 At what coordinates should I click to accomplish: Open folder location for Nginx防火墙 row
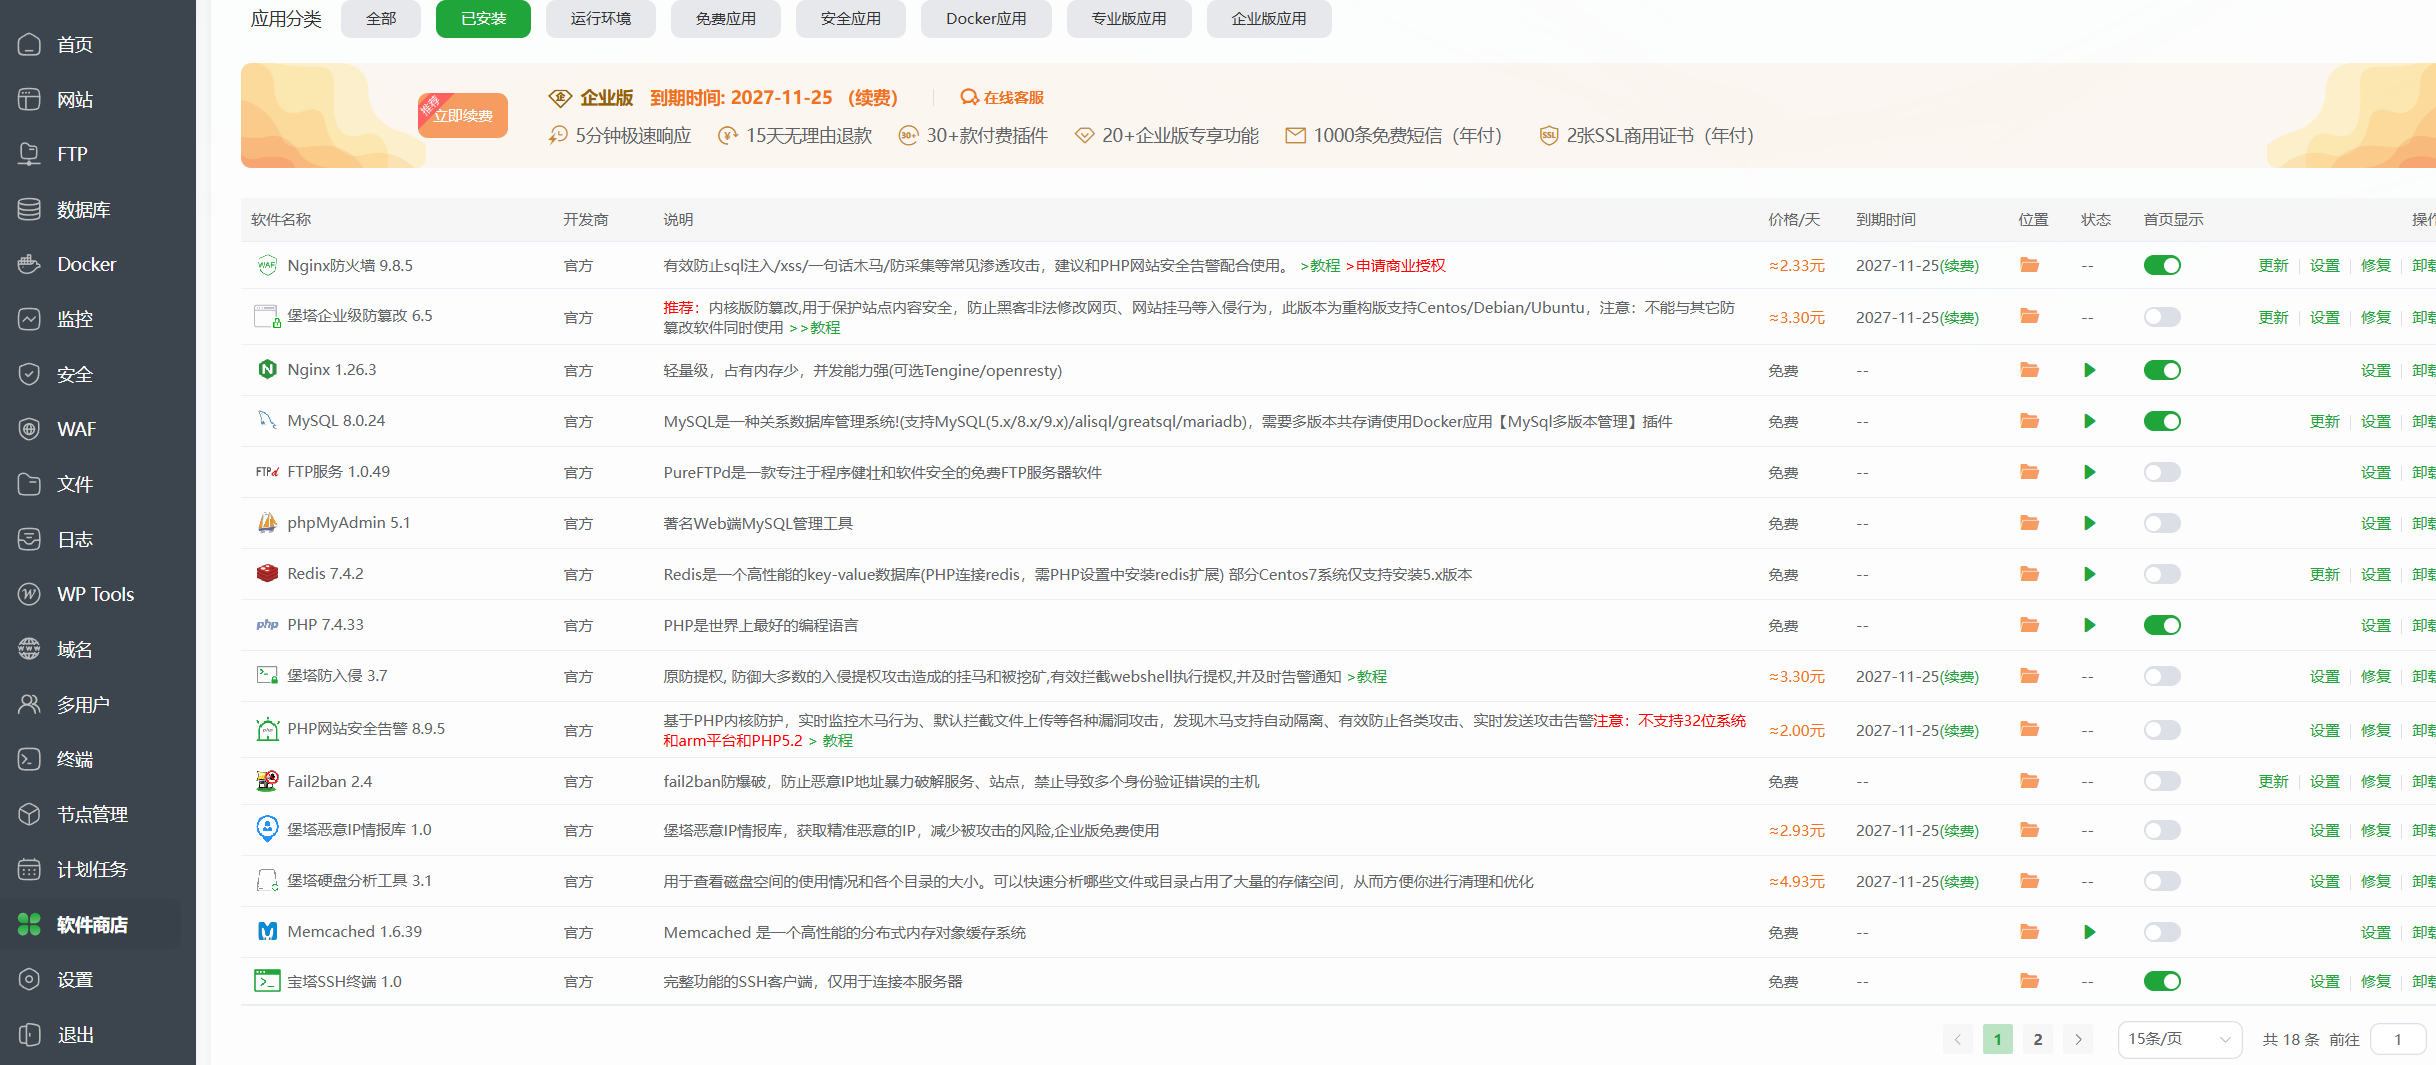coord(2029,265)
